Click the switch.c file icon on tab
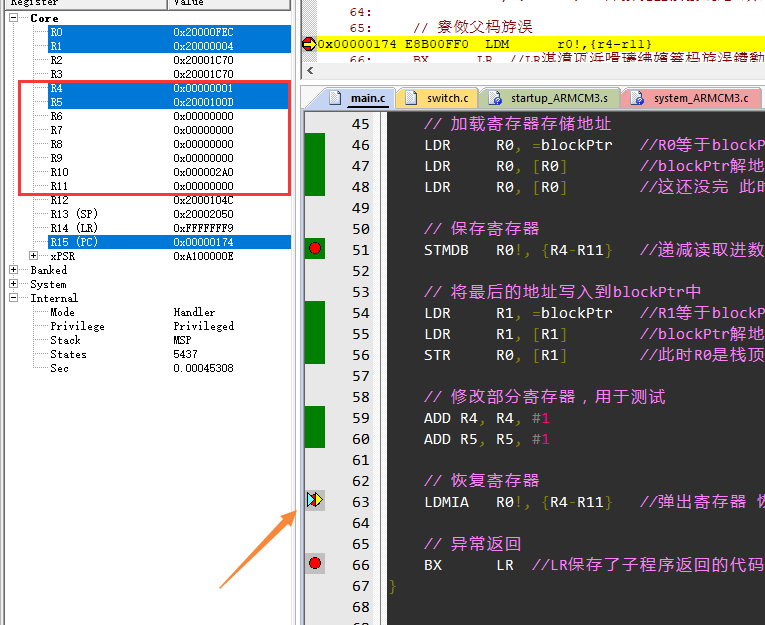 point(411,98)
